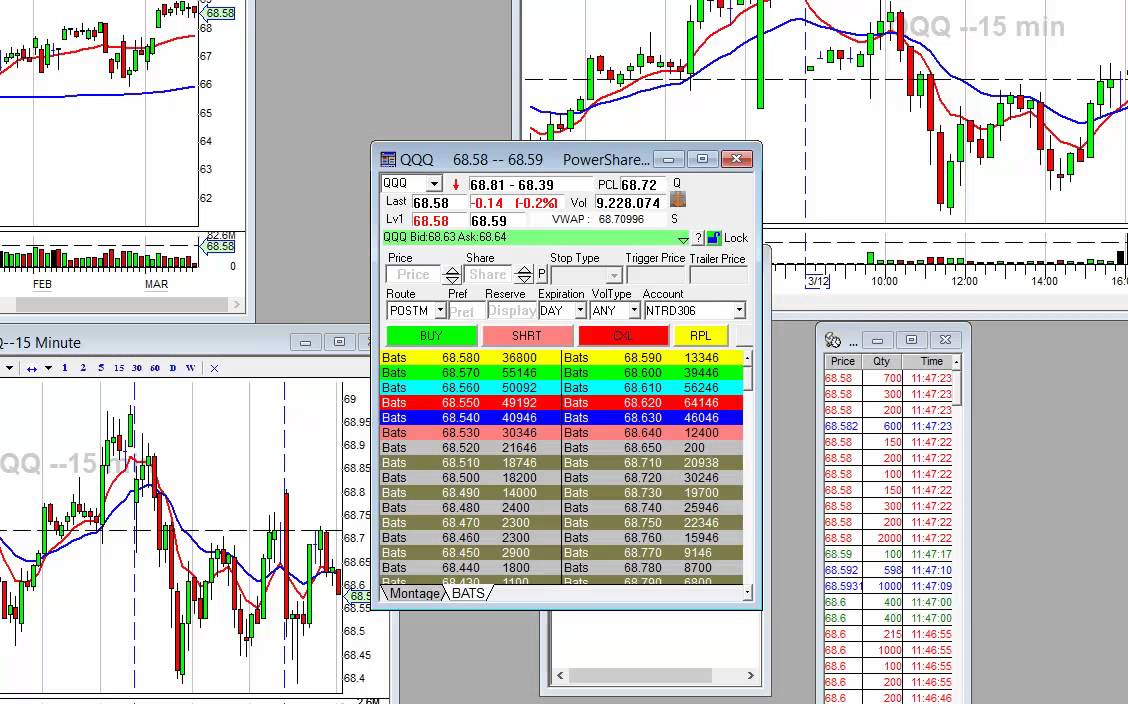Open the VolType ANY dropdown
This screenshot has width=1128, height=704.
(634, 311)
